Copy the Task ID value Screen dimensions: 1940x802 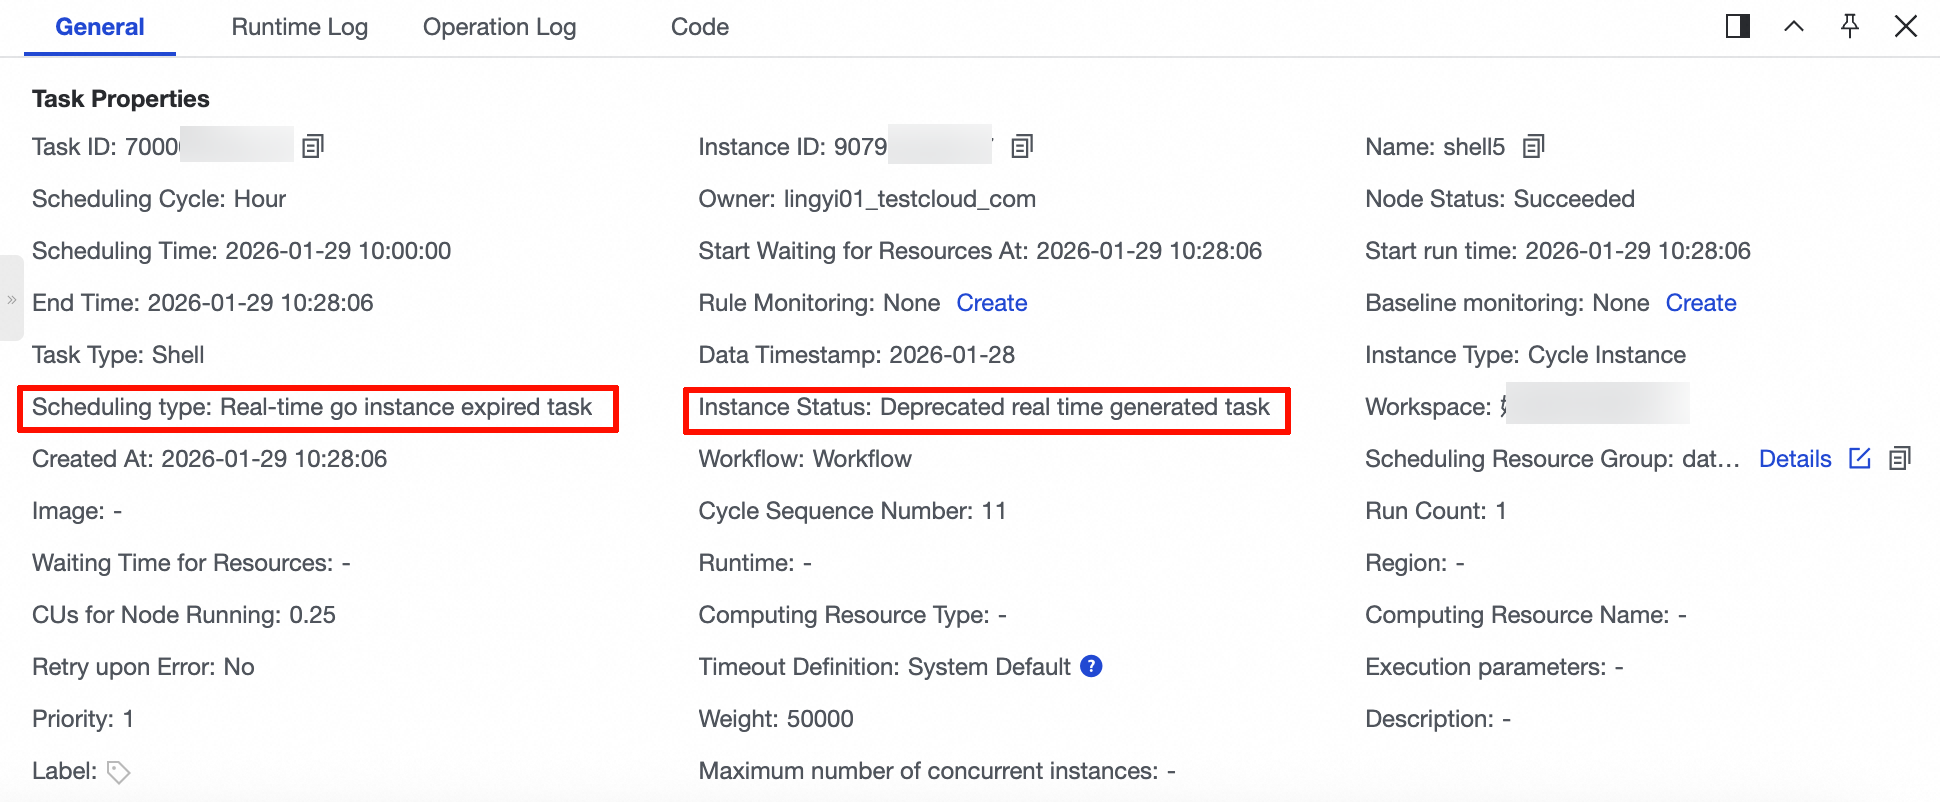(x=313, y=147)
